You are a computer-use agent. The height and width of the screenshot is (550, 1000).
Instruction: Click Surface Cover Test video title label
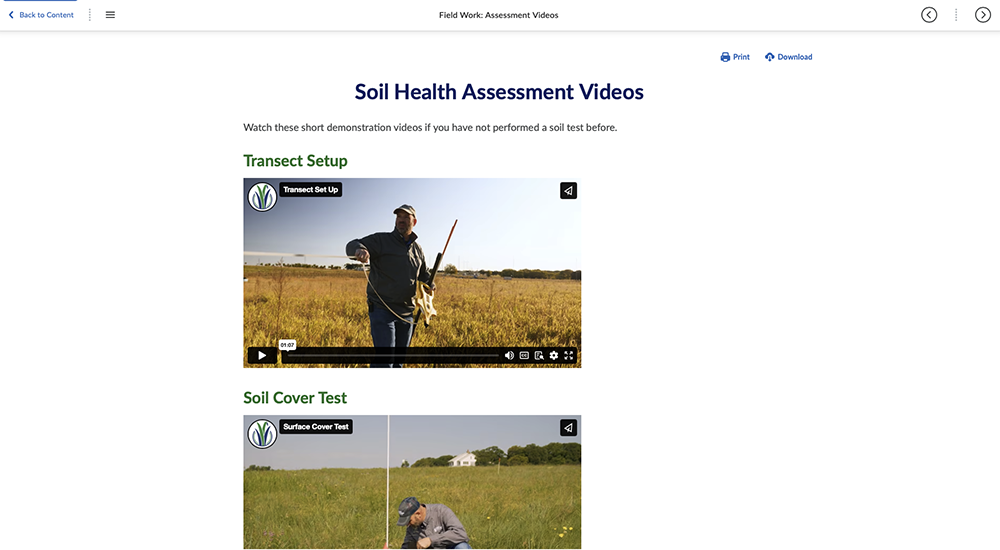315,426
